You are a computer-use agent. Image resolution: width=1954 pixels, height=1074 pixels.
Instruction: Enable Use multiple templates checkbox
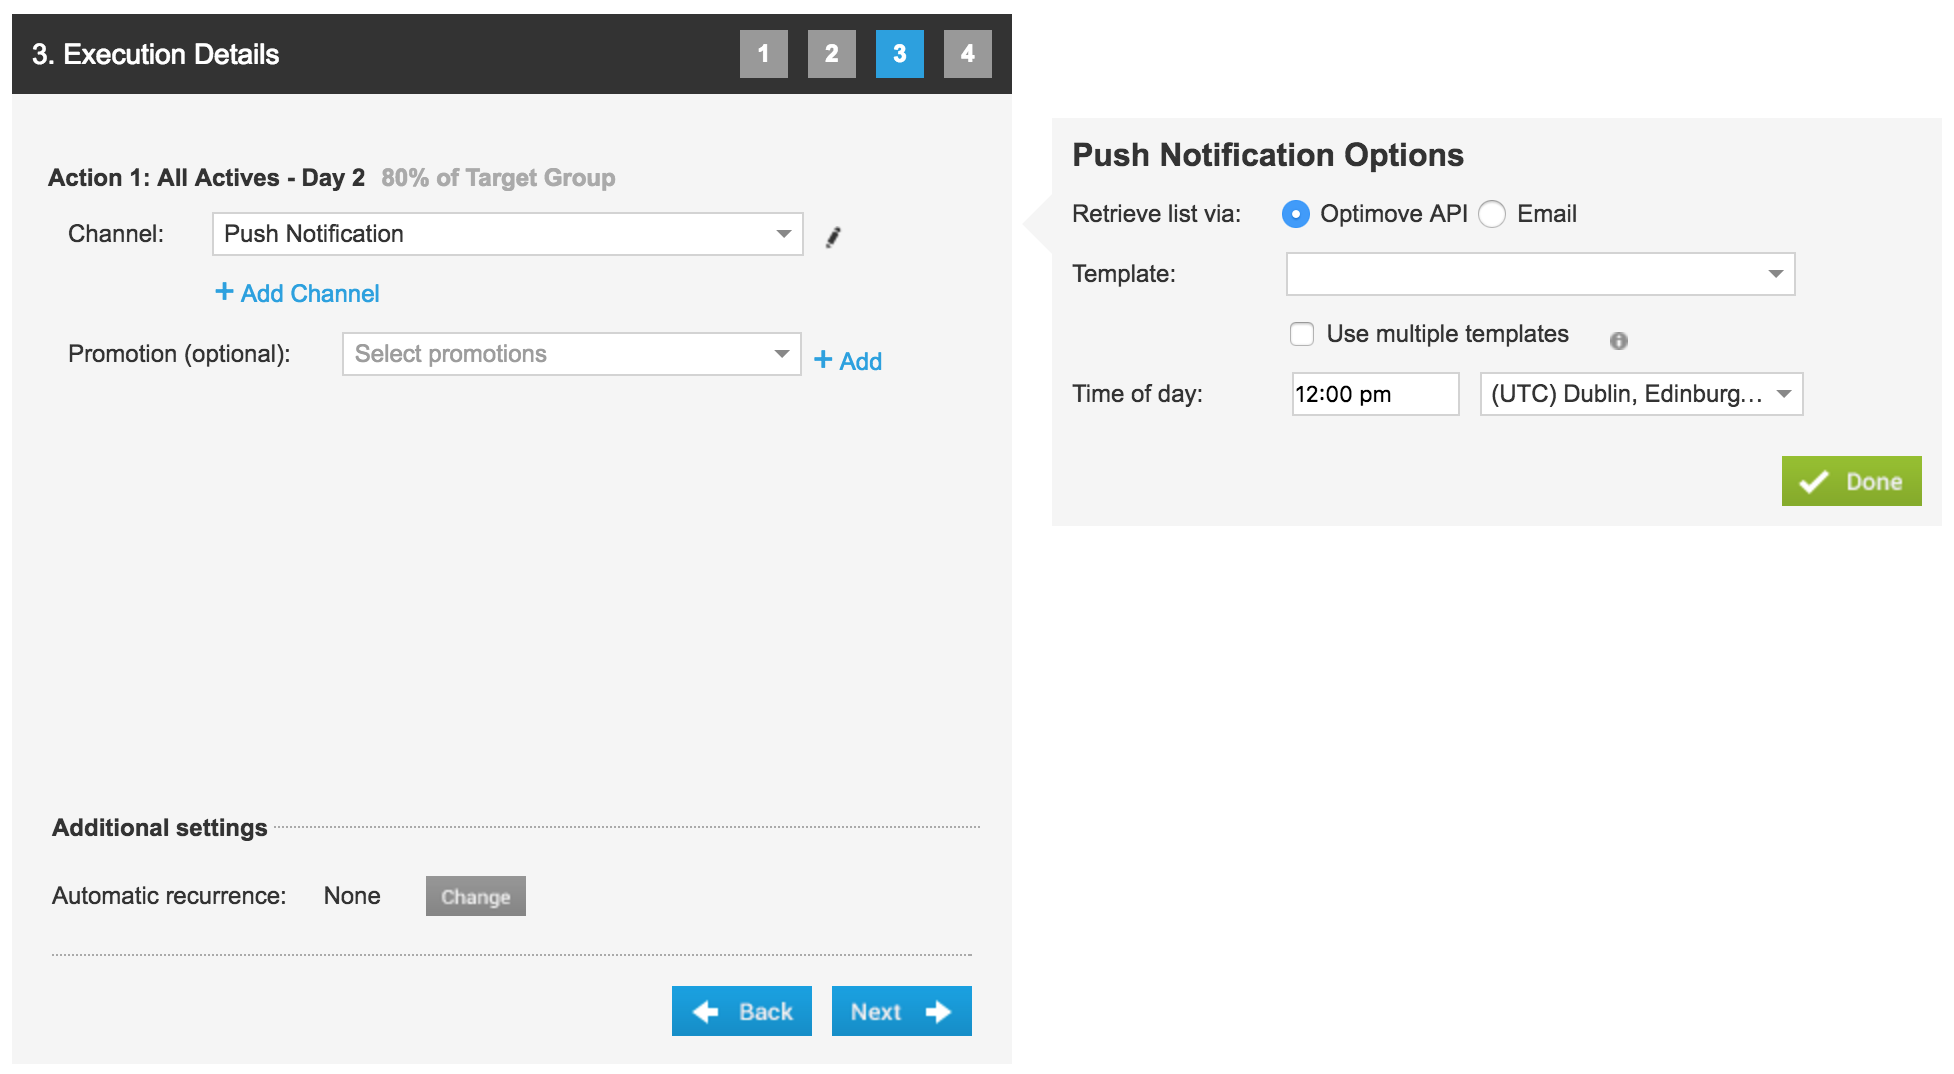point(1302,334)
